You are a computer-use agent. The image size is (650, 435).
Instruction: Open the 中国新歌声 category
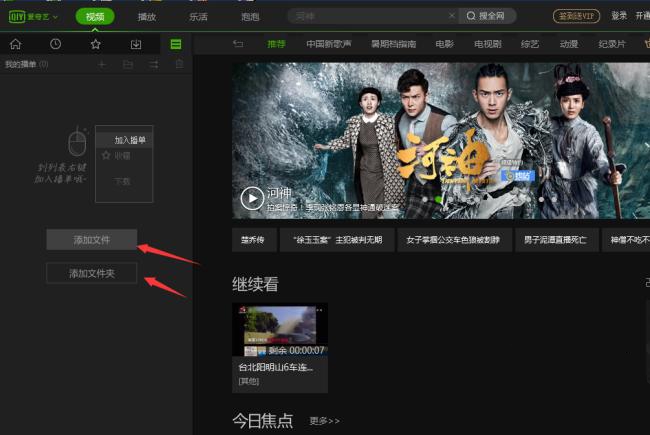(329, 44)
